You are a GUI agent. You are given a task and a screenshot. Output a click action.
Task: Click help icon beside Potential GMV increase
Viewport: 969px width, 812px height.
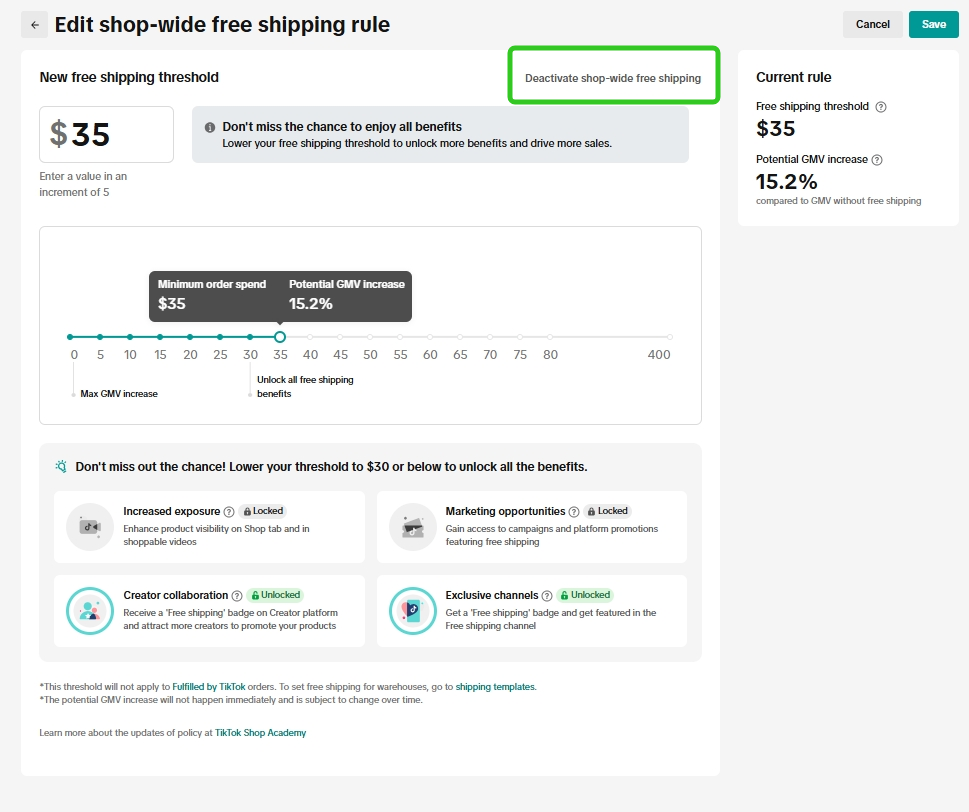[x=877, y=160]
